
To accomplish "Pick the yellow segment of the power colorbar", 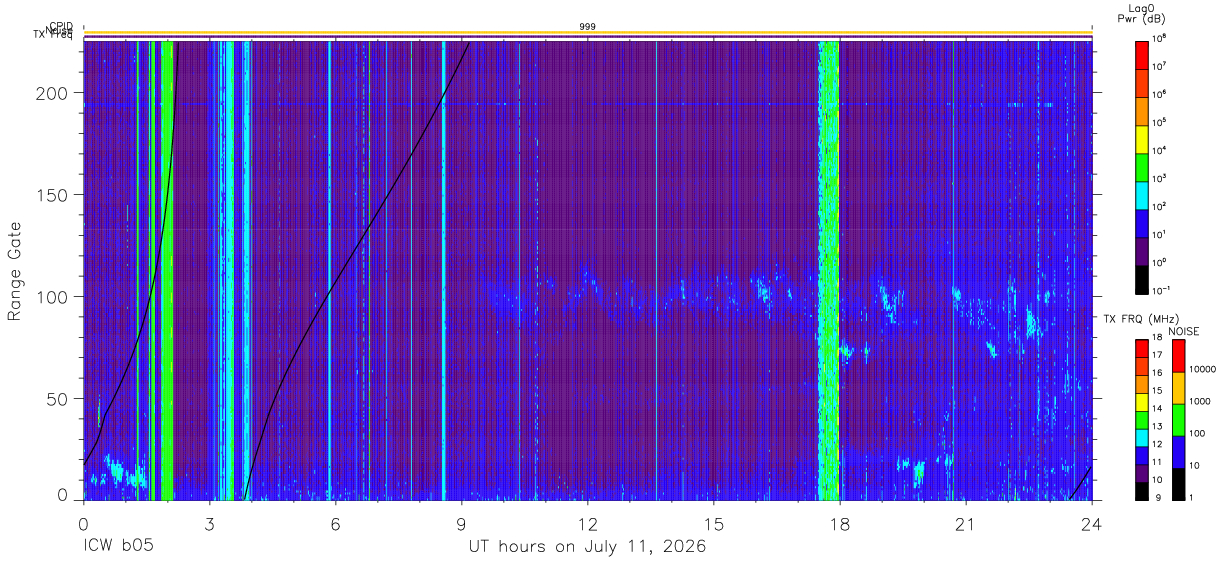I will (1142, 138).
